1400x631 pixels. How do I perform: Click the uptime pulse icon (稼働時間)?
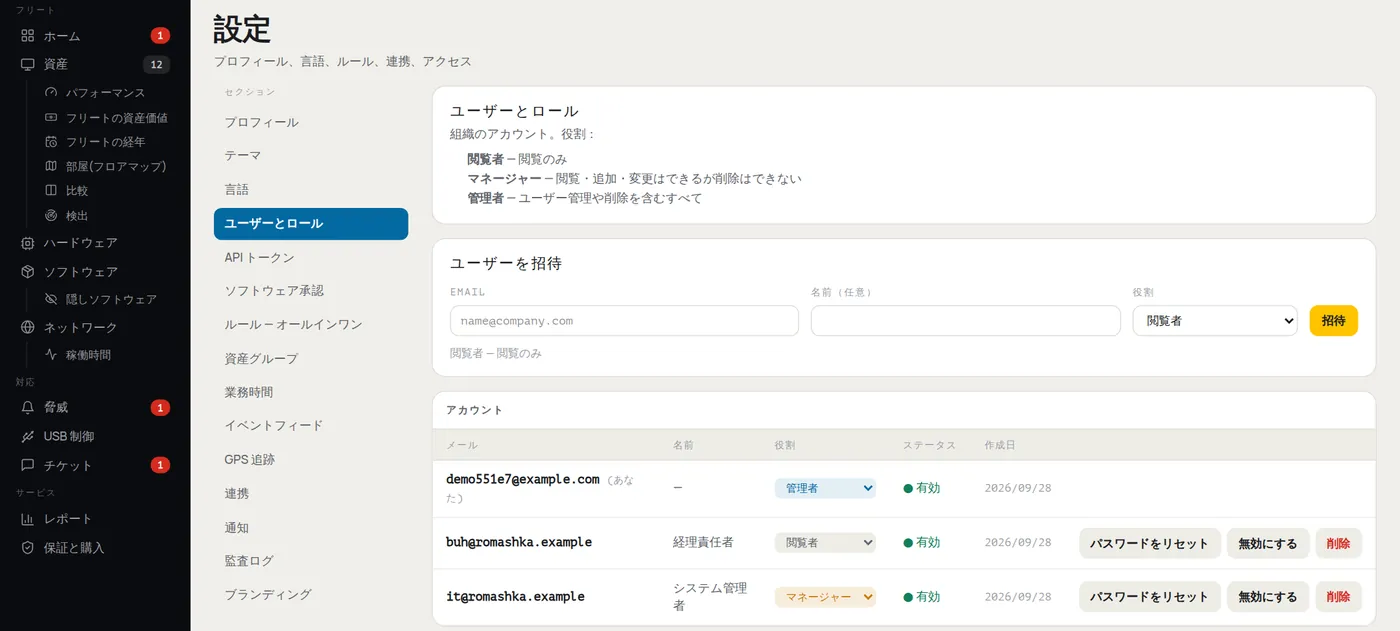[52, 354]
